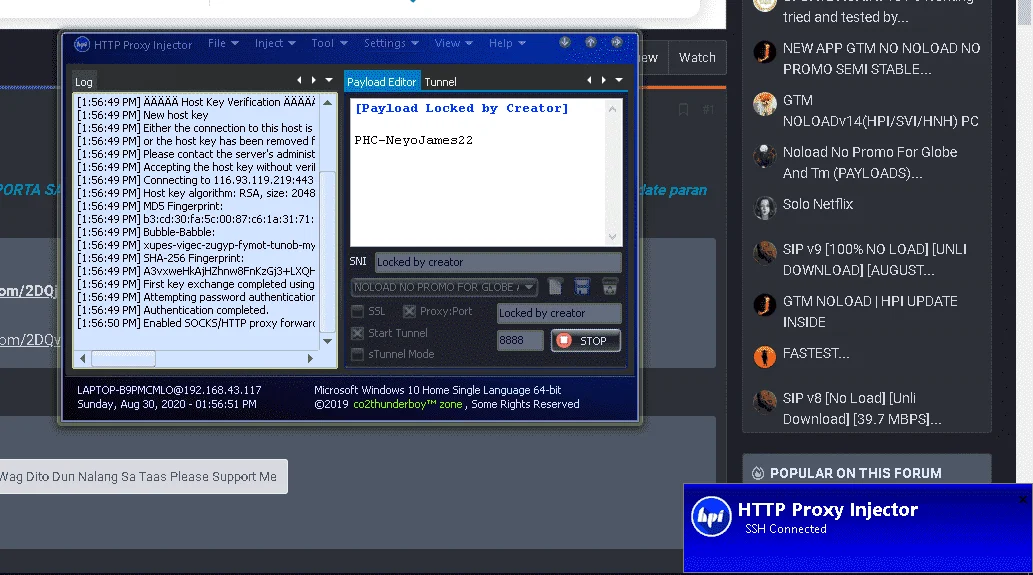Click payload text PHC-NeyoJames22
Image resolution: width=1033 pixels, height=575 pixels.
pyautogui.click(x=414, y=140)
